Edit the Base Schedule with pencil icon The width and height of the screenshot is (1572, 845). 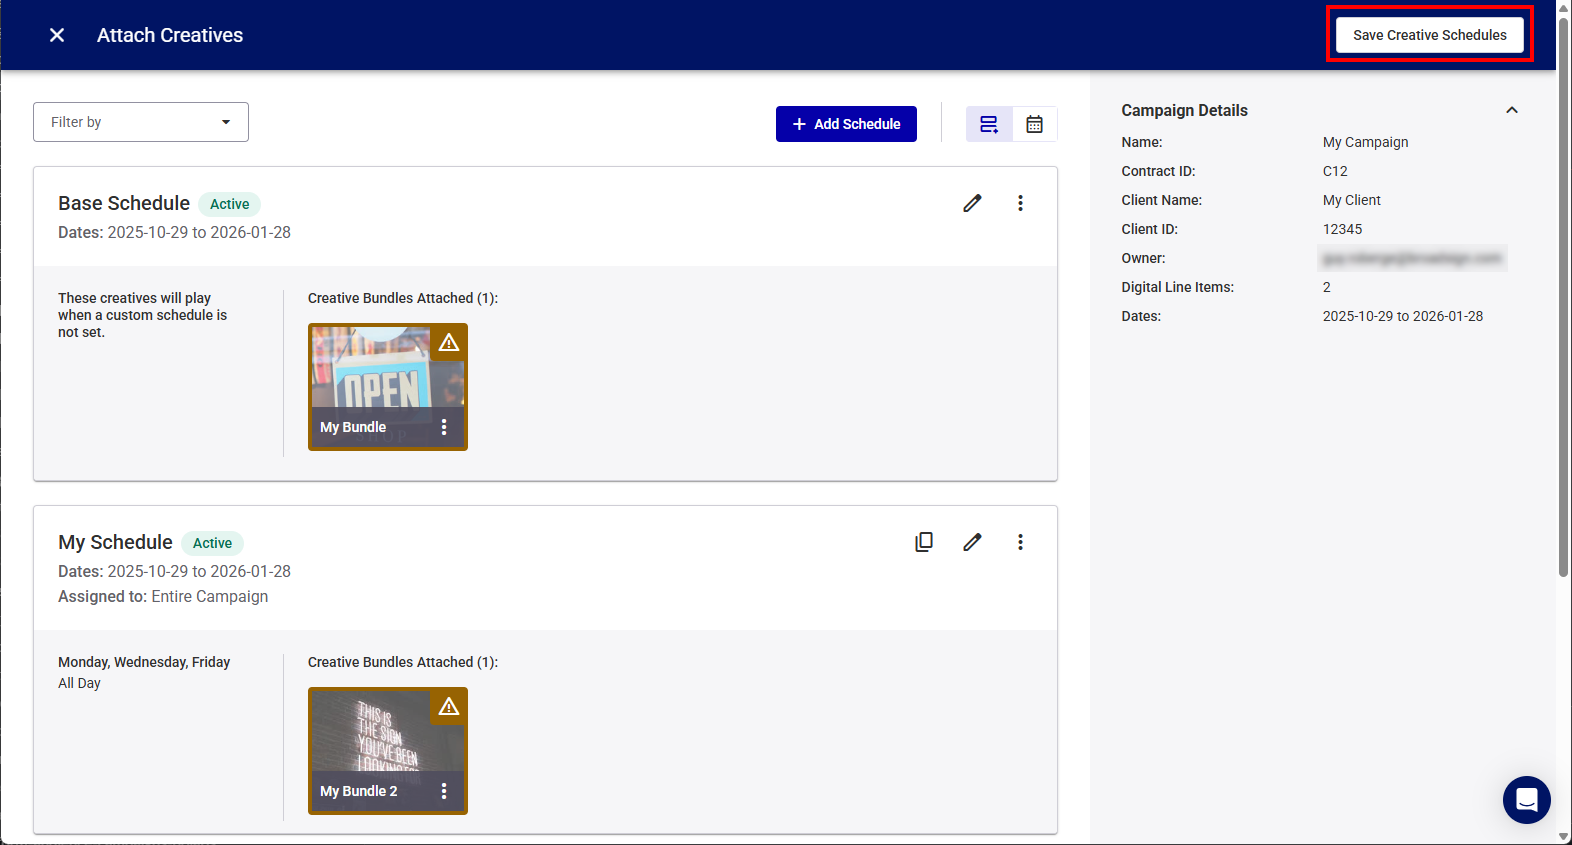[x=972, y=203]
